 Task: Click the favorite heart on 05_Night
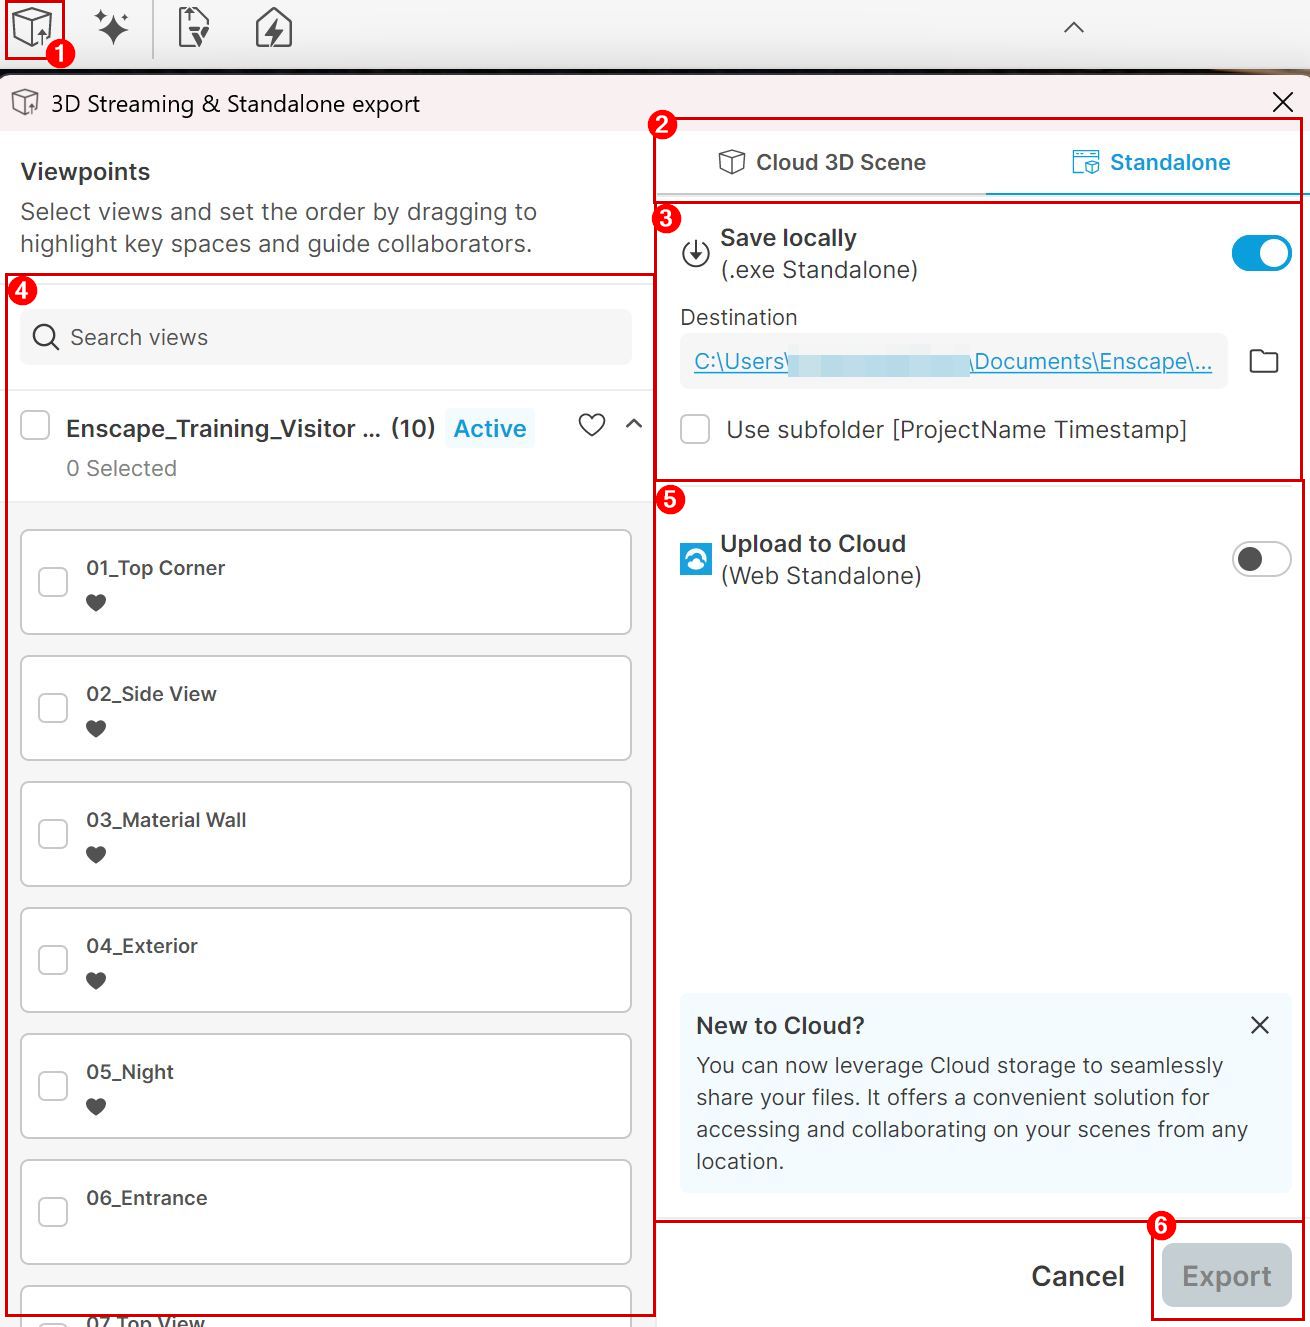[96, 1107]
